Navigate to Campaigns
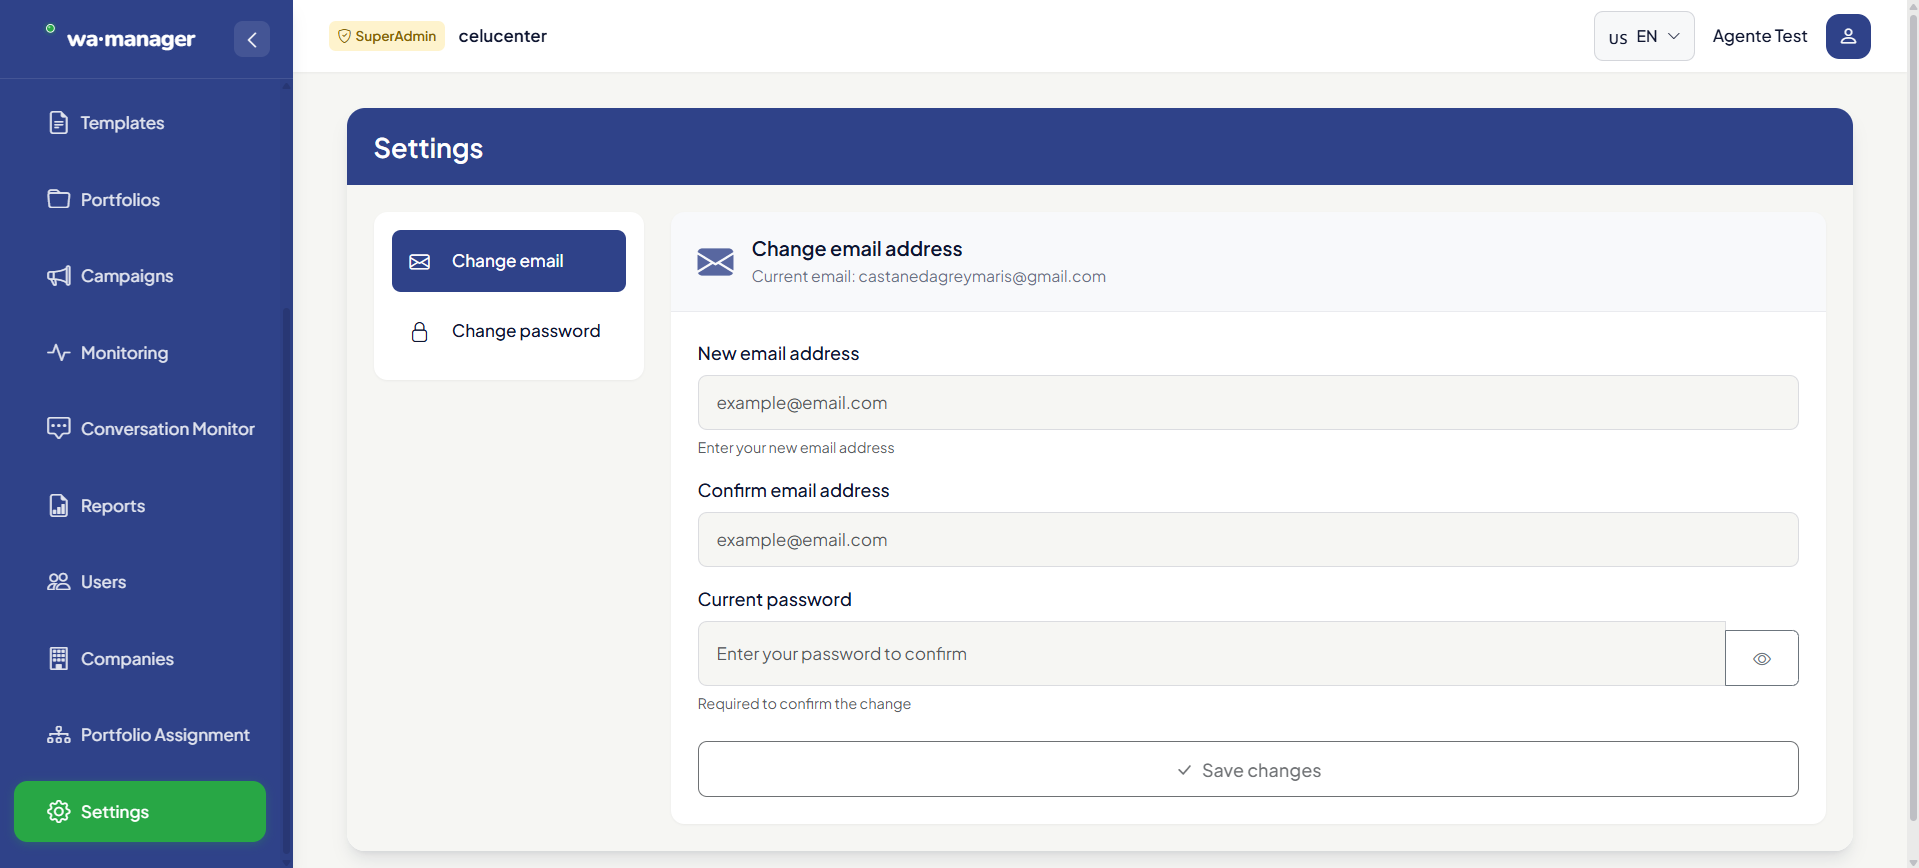The image size is (1919, 868). (x=140, y=276)
